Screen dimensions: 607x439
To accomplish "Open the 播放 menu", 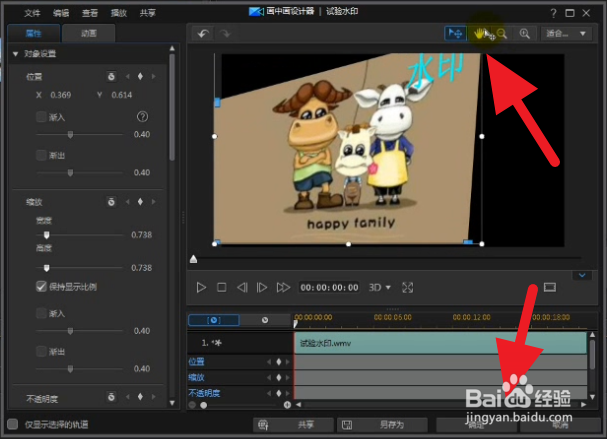I will click(x=118, y=13).
